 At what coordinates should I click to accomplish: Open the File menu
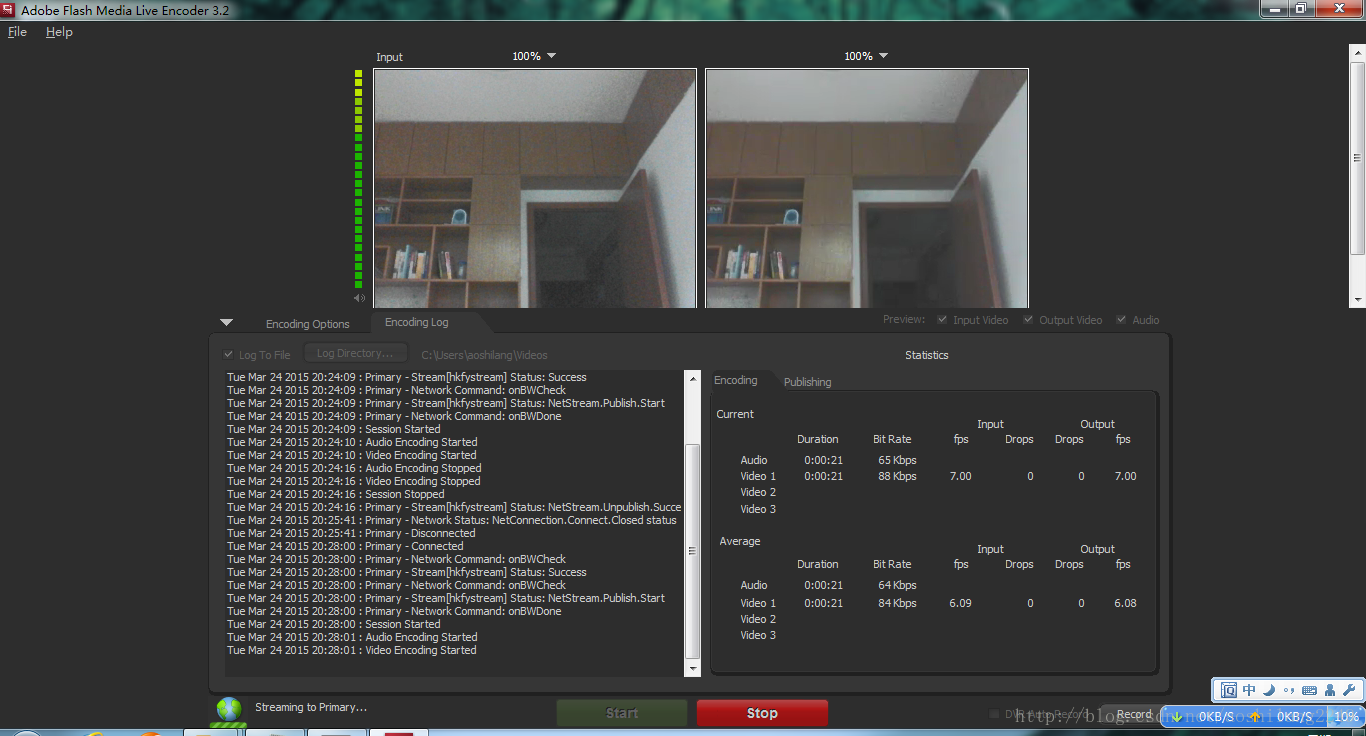tap(17, 32)
